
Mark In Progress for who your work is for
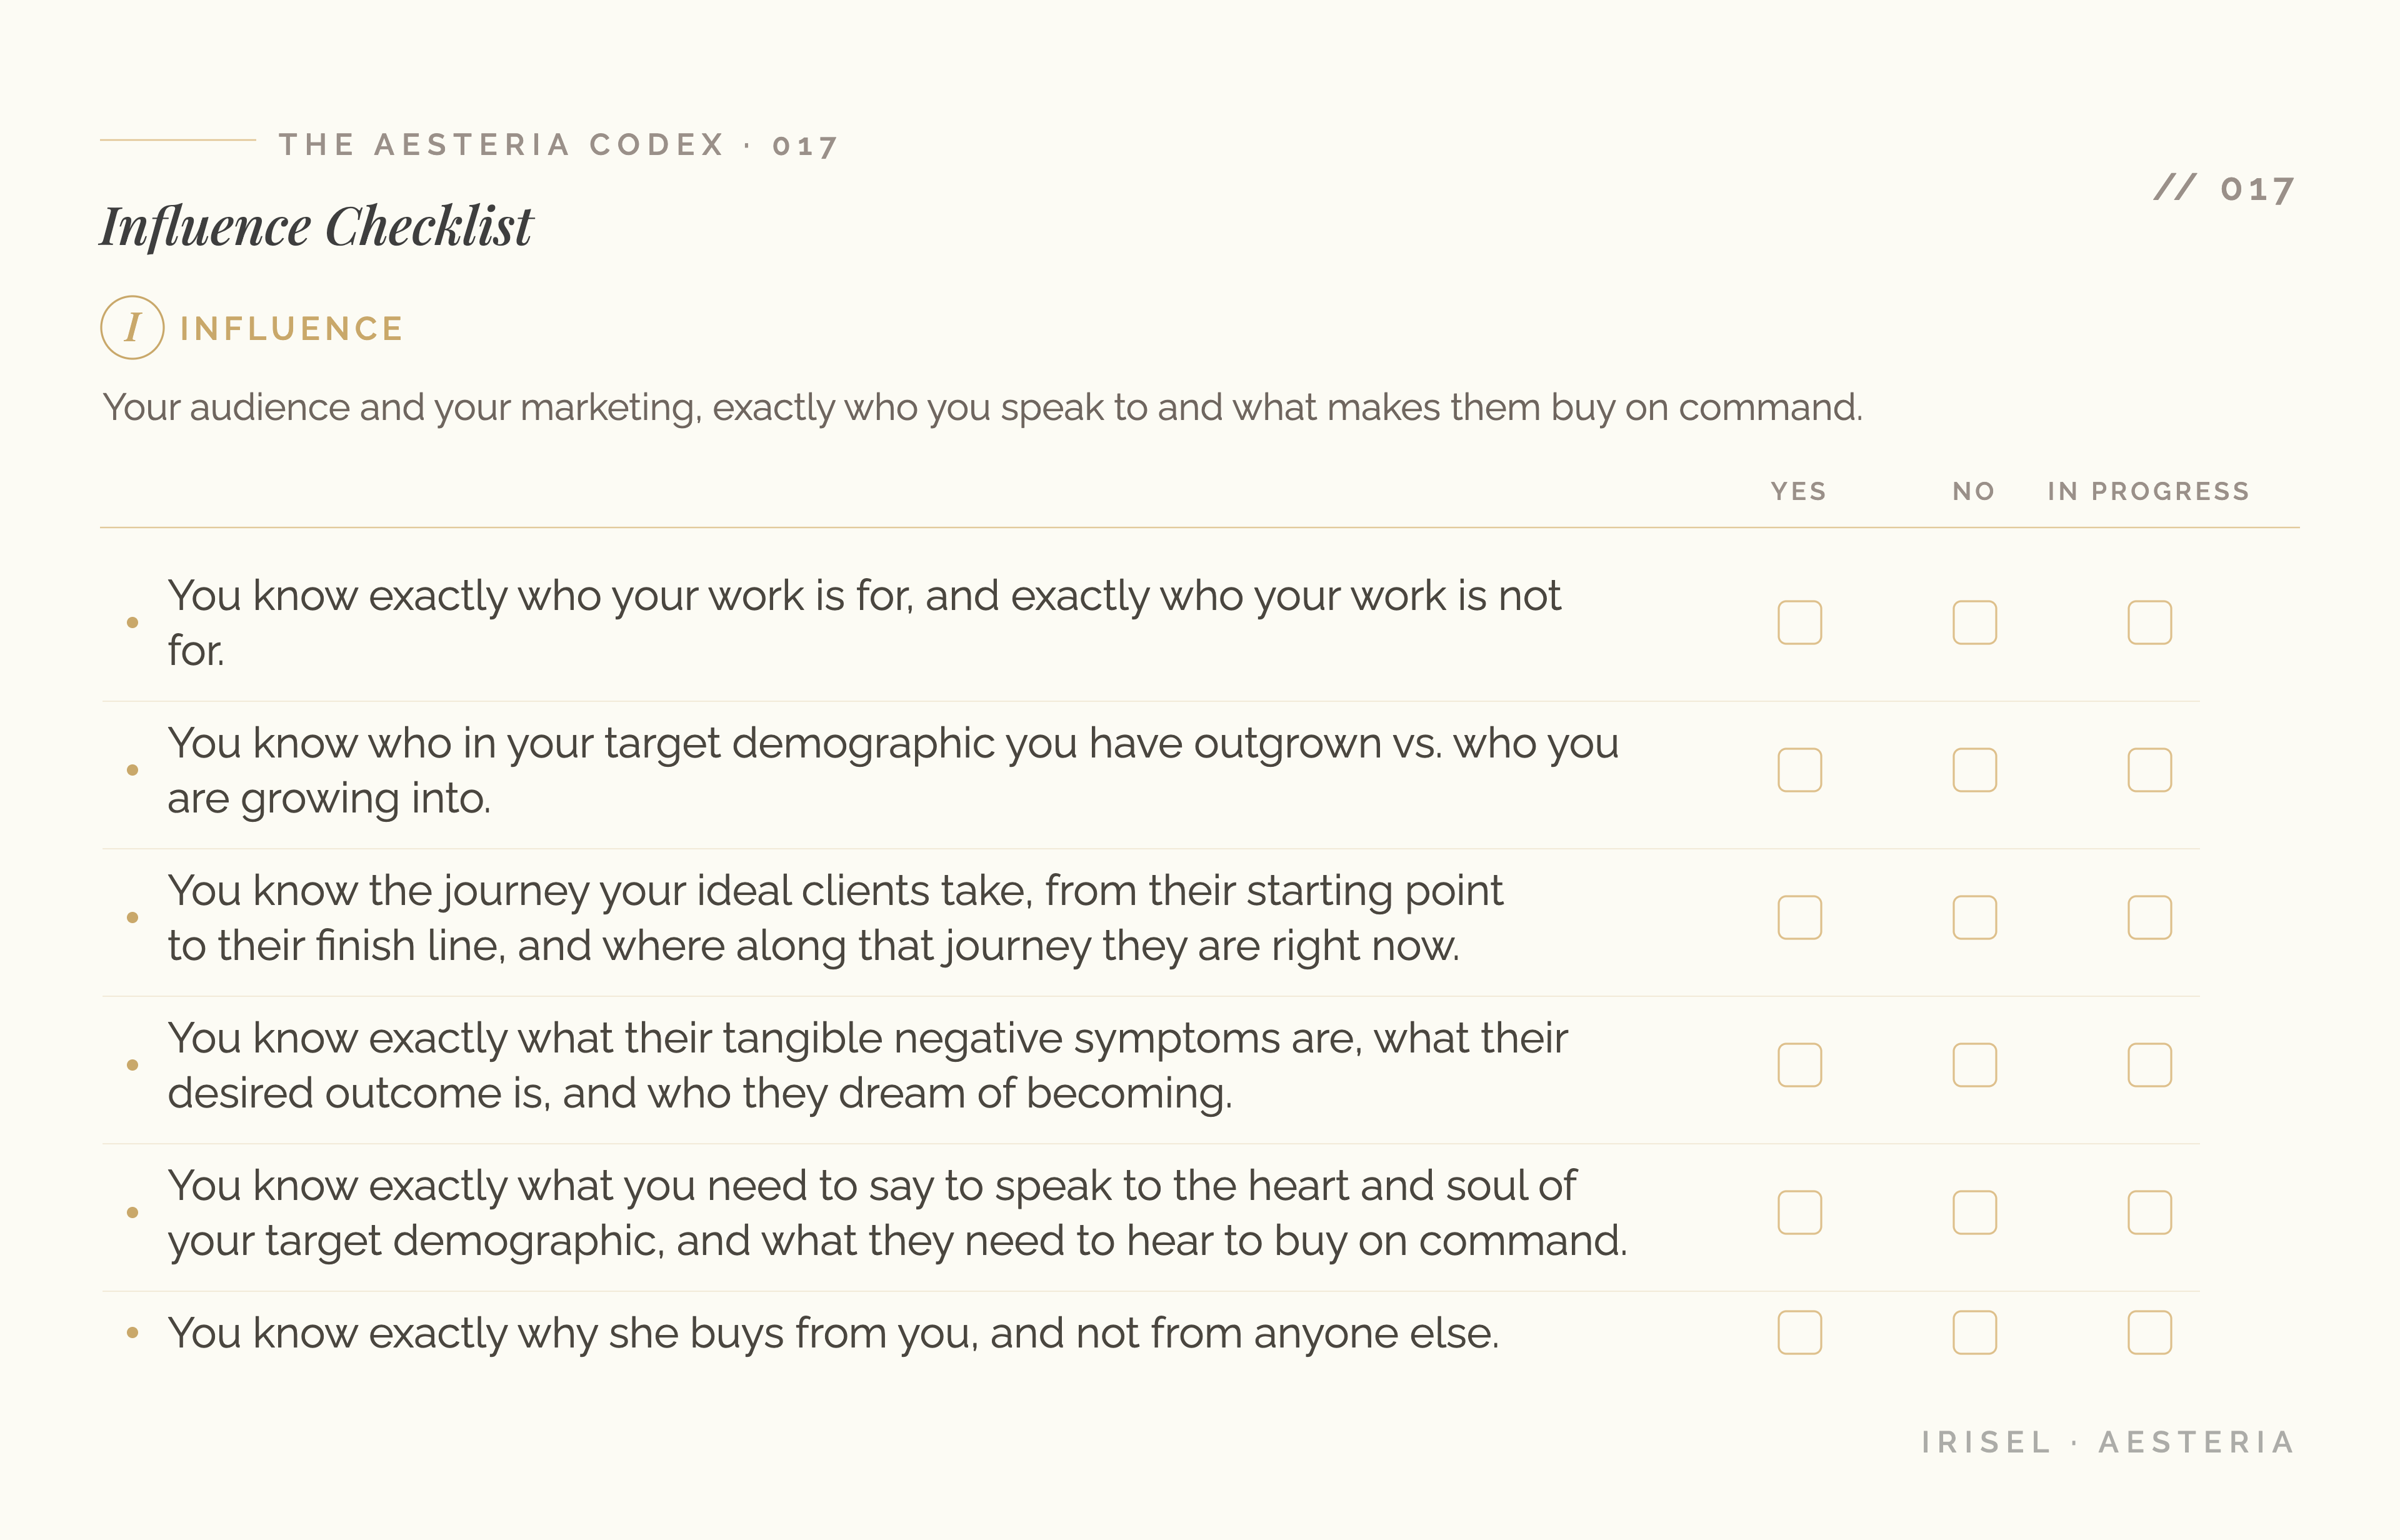(x=2149, y=622)
